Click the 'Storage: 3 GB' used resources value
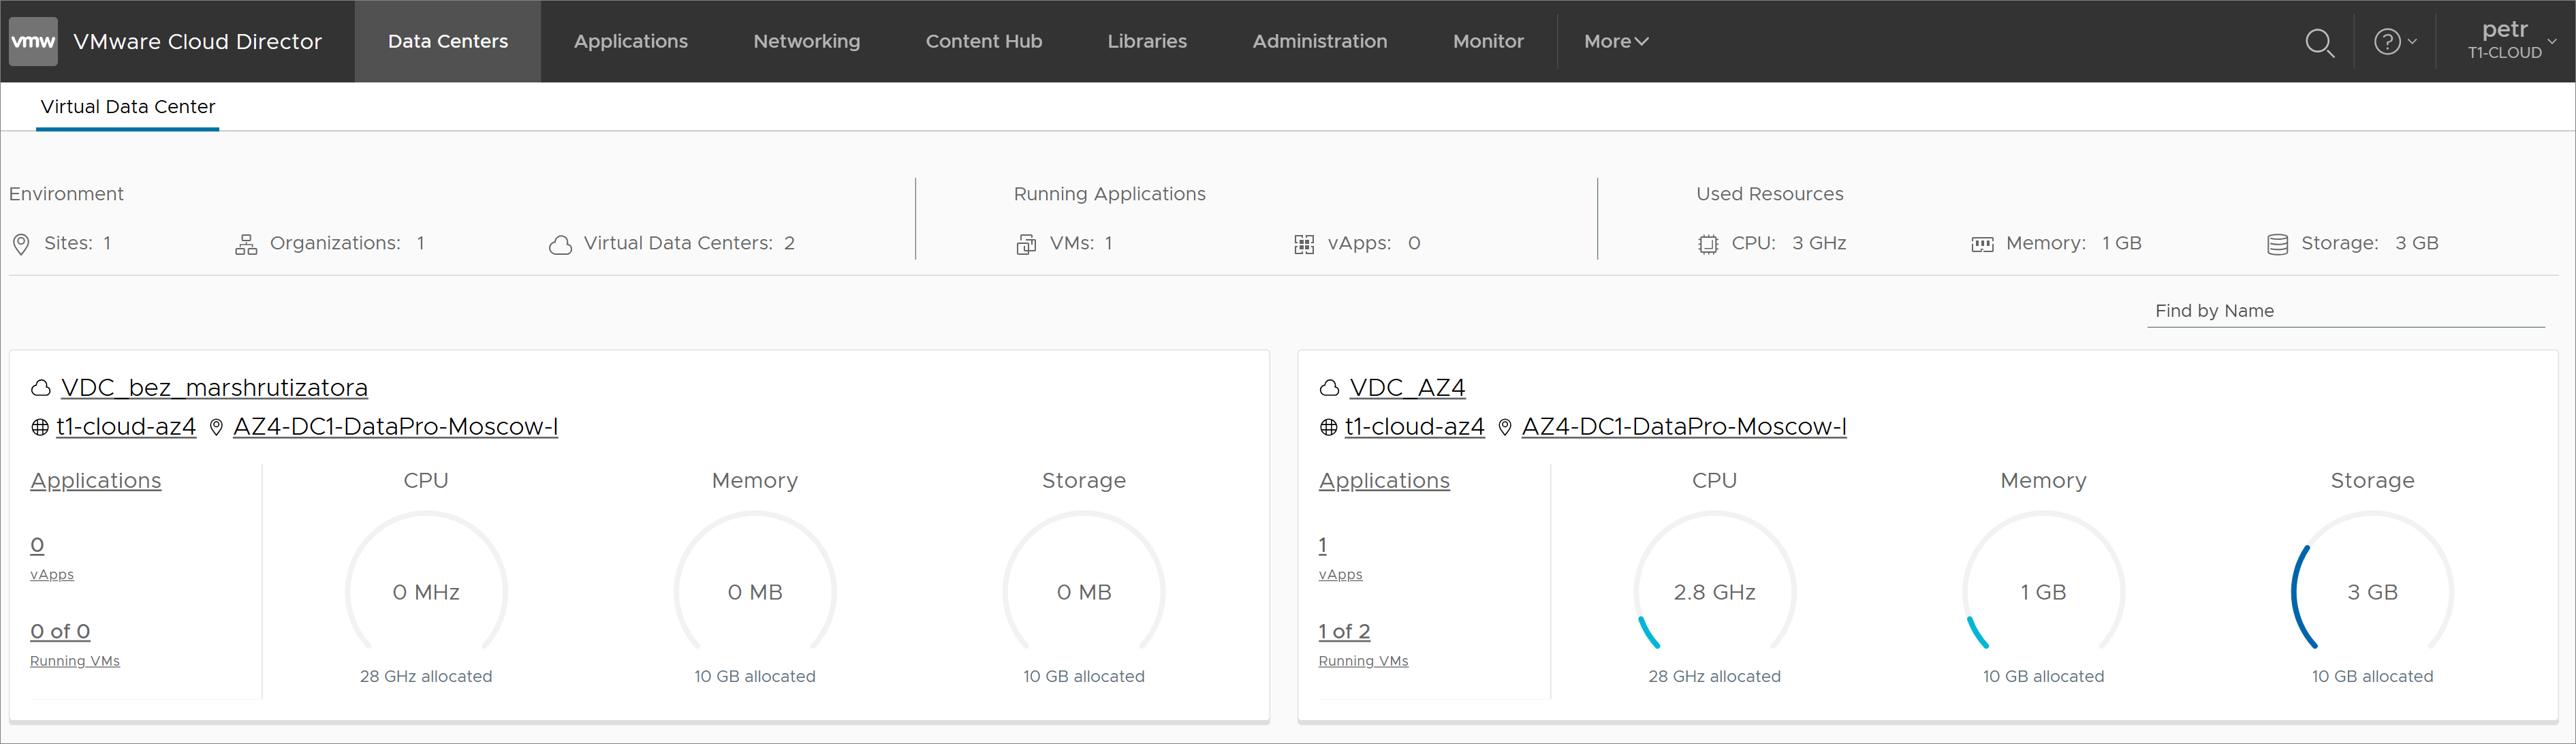Screen dimensions: 2576x744 (x=2370, y=244)
